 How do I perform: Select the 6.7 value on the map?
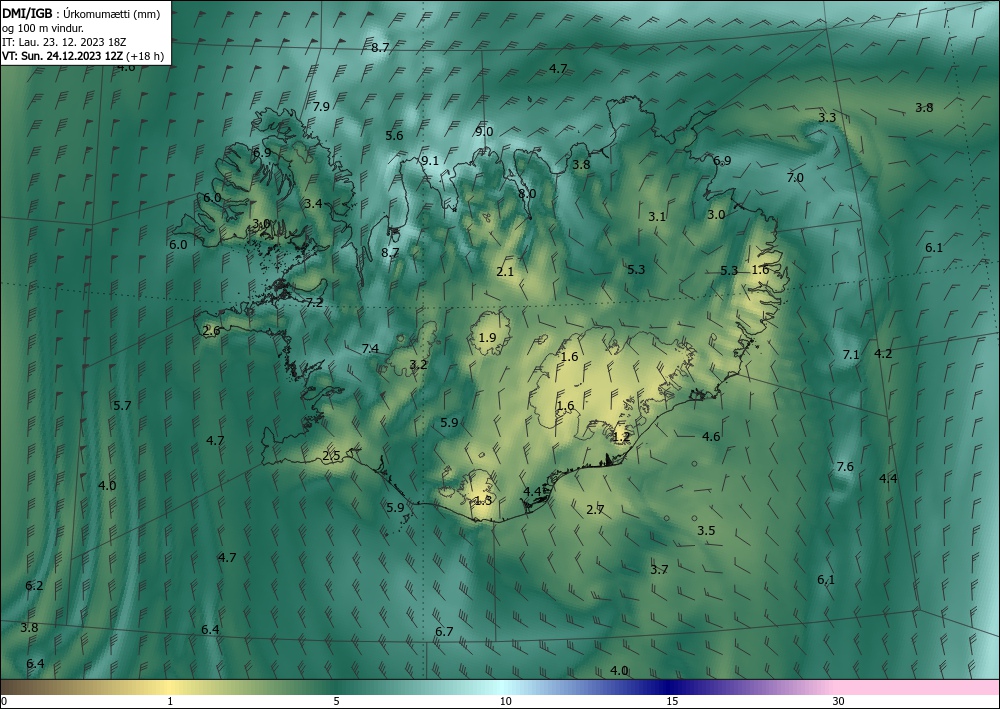coord(444,632)
